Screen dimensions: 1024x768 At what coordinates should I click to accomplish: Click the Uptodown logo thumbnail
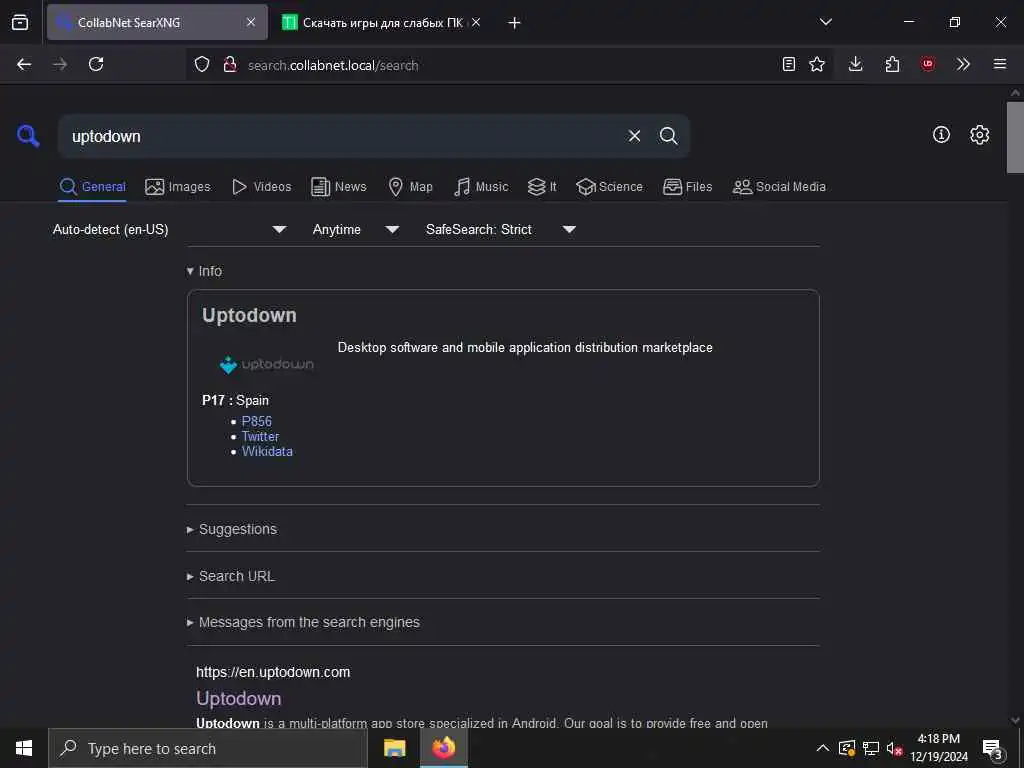point(266,364)
